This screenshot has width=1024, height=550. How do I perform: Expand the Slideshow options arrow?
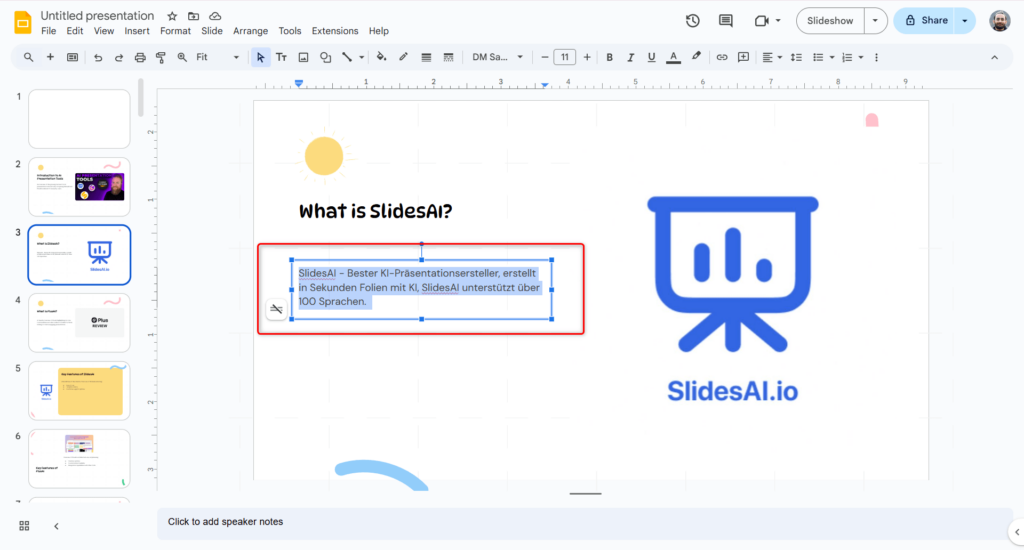pos(876,20)
